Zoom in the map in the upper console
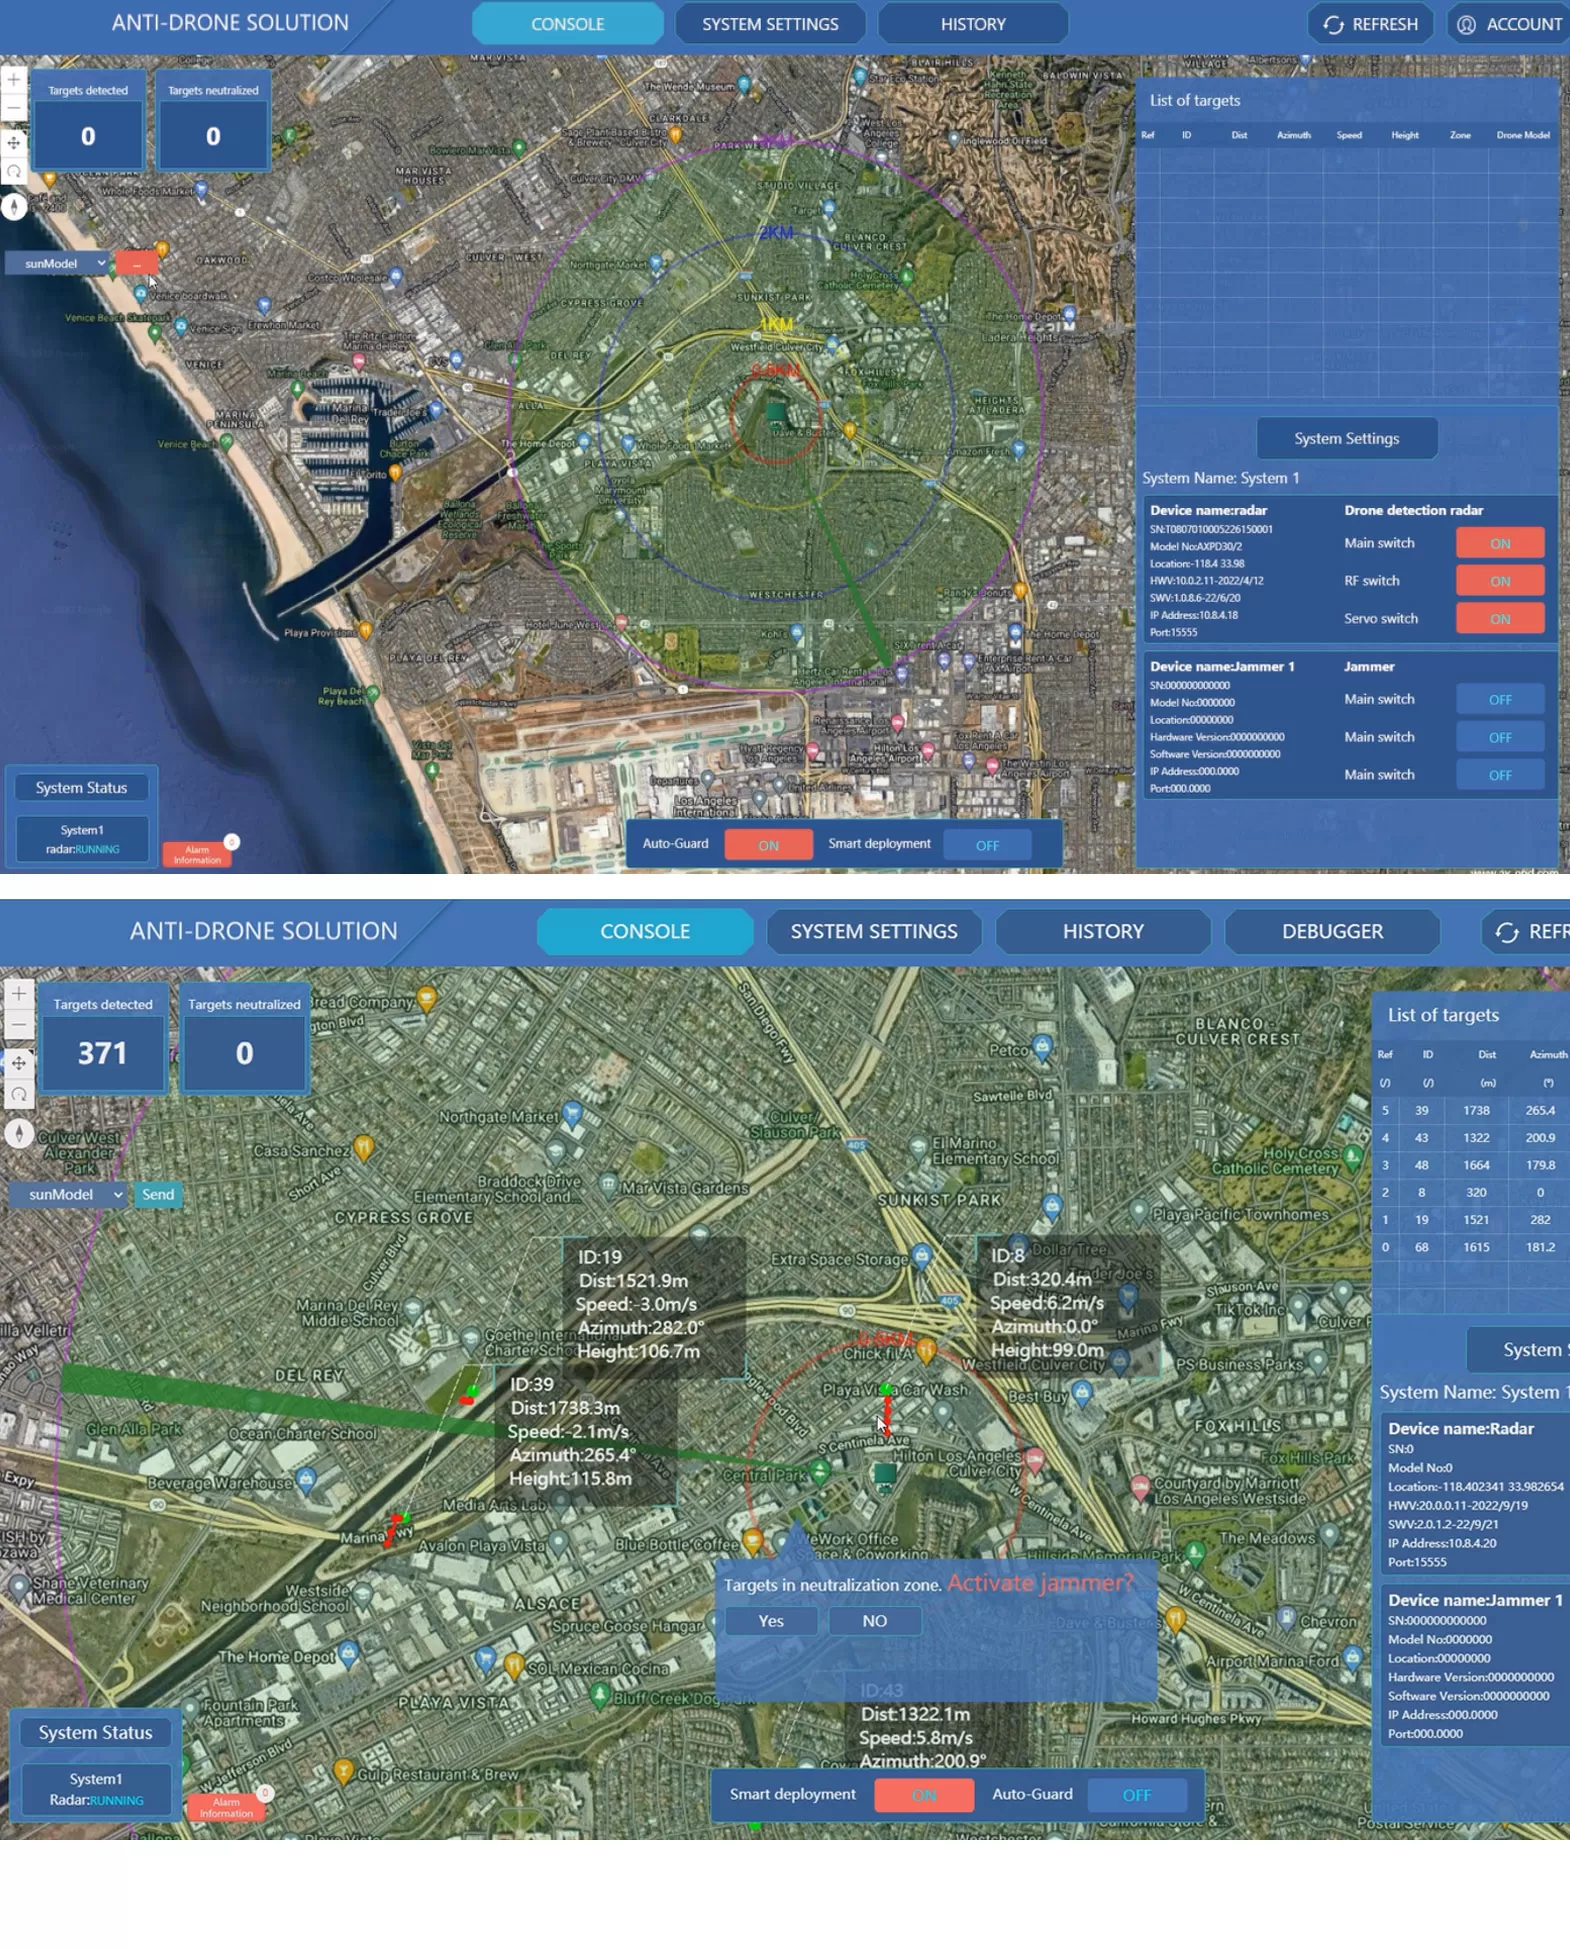 pyautogui.click(x=13, y=79)
